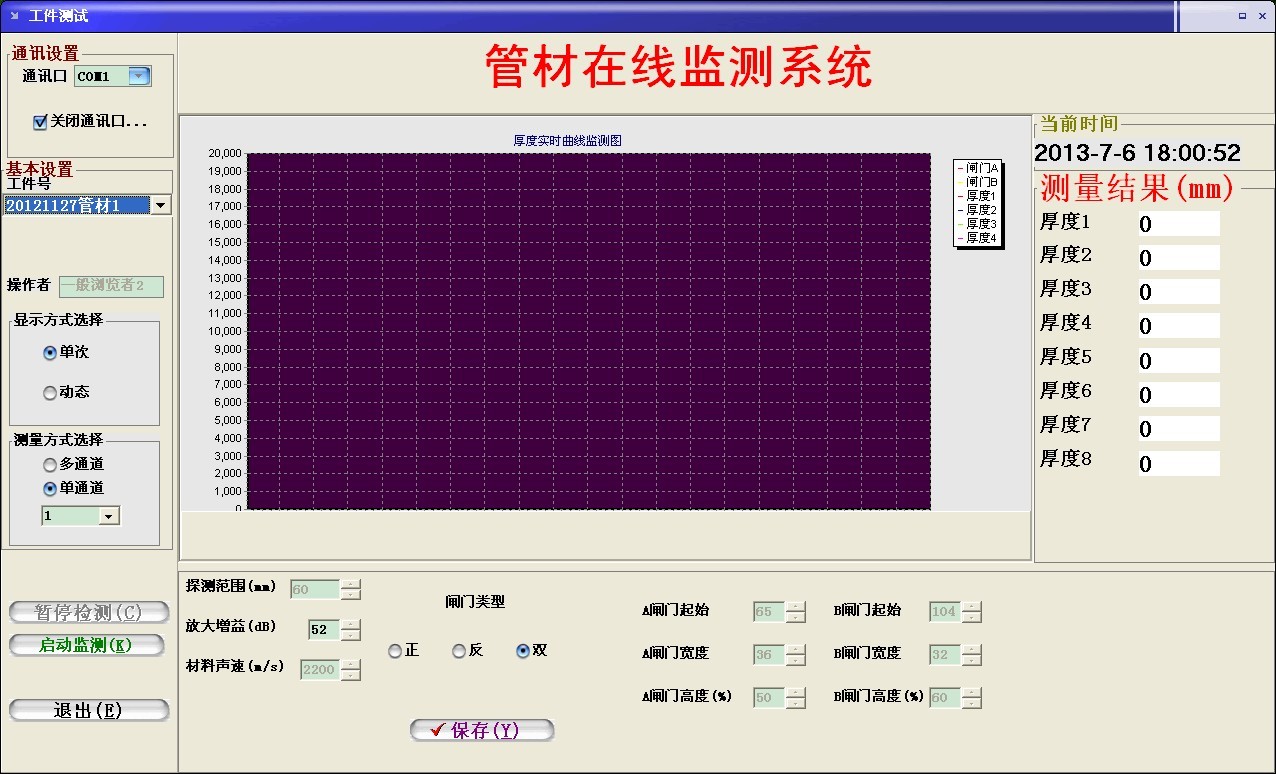Expand the 工件号 dropdown list

160,205
